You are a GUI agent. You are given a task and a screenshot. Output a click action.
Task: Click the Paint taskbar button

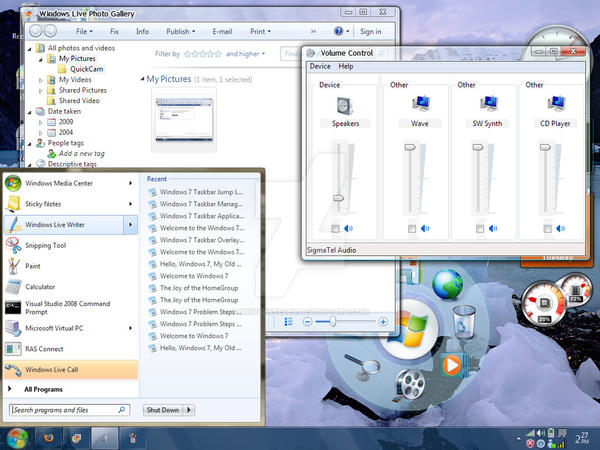(133, 437)
